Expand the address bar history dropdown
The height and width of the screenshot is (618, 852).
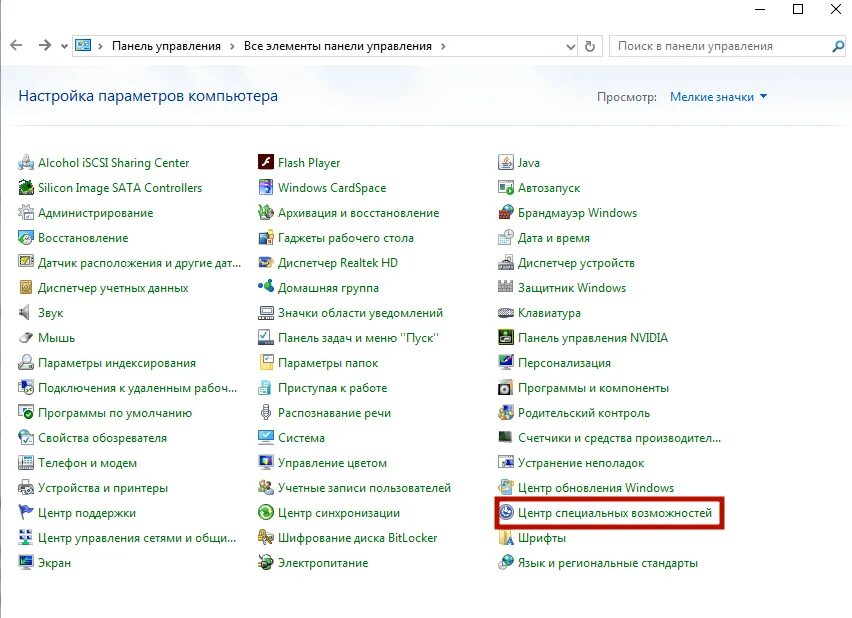571,47
